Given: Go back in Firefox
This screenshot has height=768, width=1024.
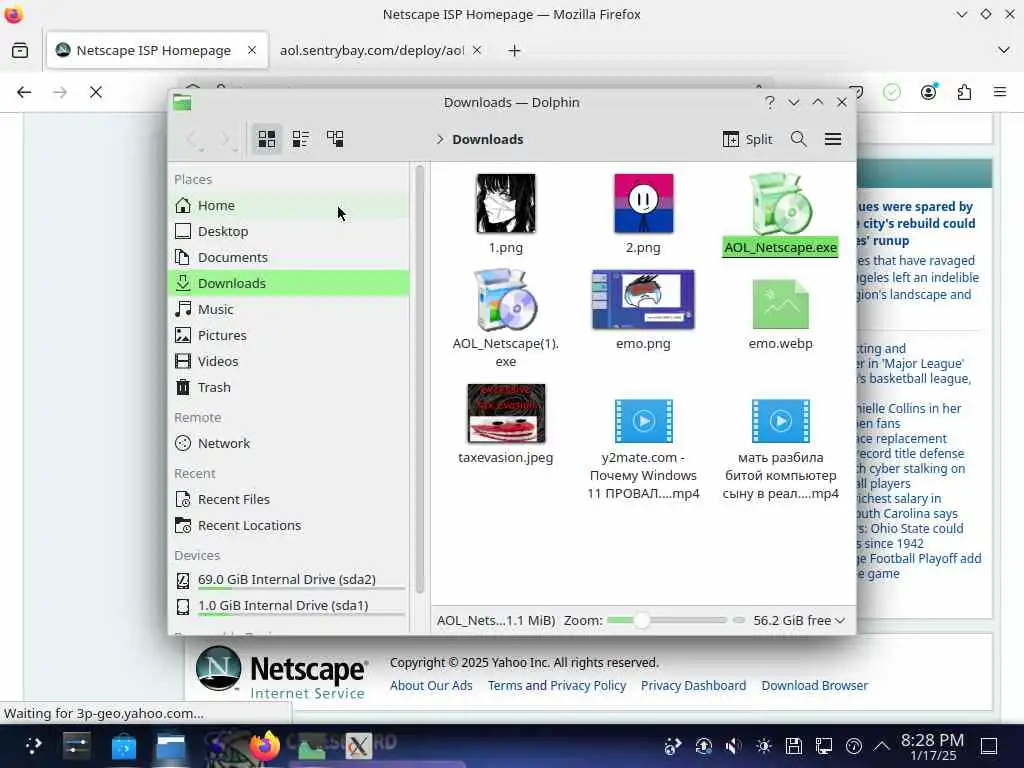Looking at the screenshot, I should pyautogui.click(x=24, y=92).
